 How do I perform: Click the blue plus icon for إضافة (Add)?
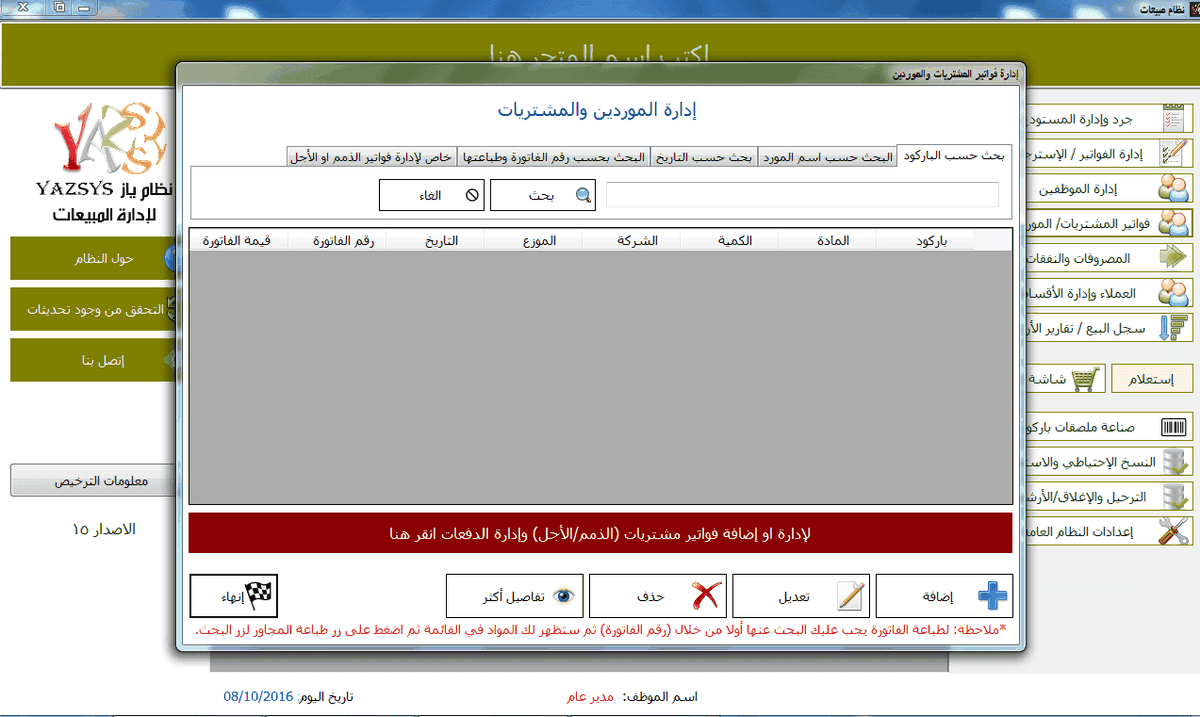tap(992, 596)
